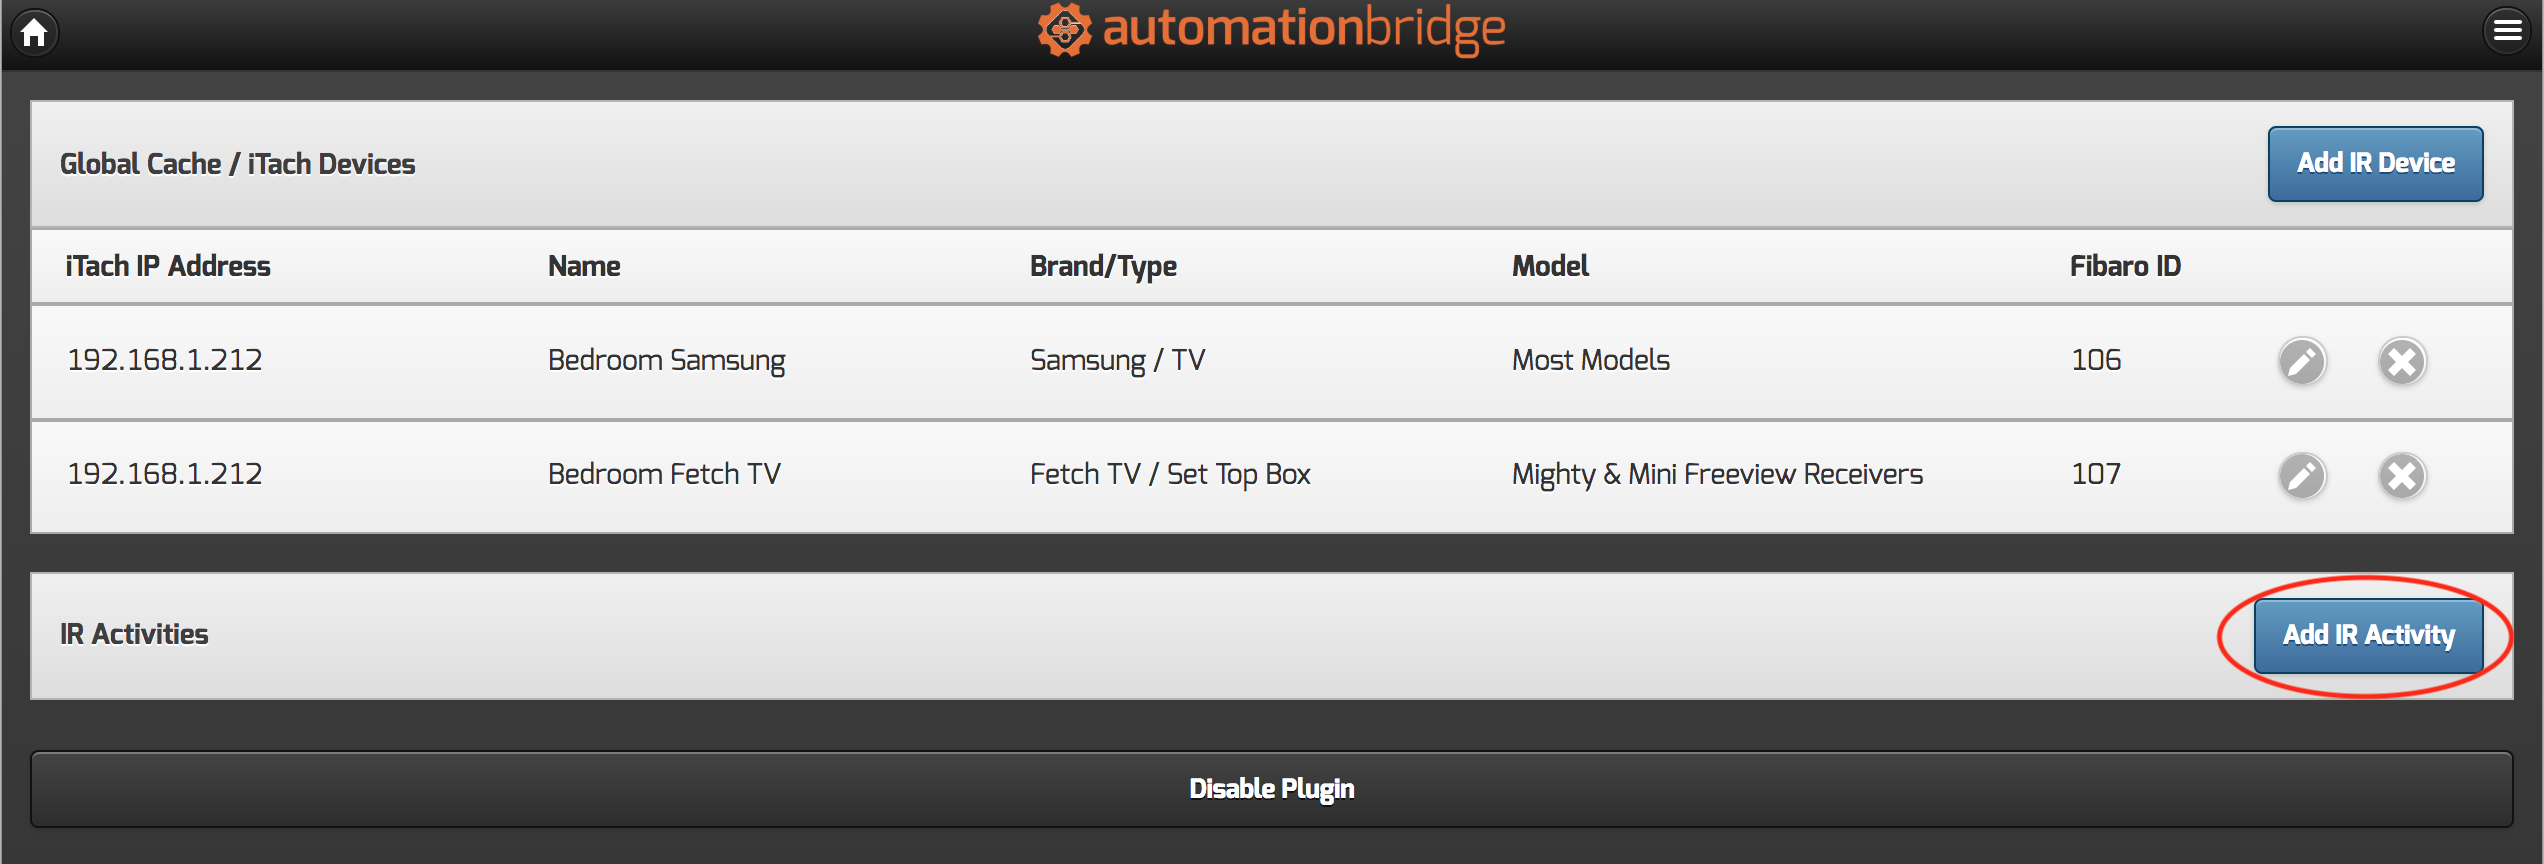
Task: Remove the Bedroom Fetch TV device
Action: pos(2401,475)
